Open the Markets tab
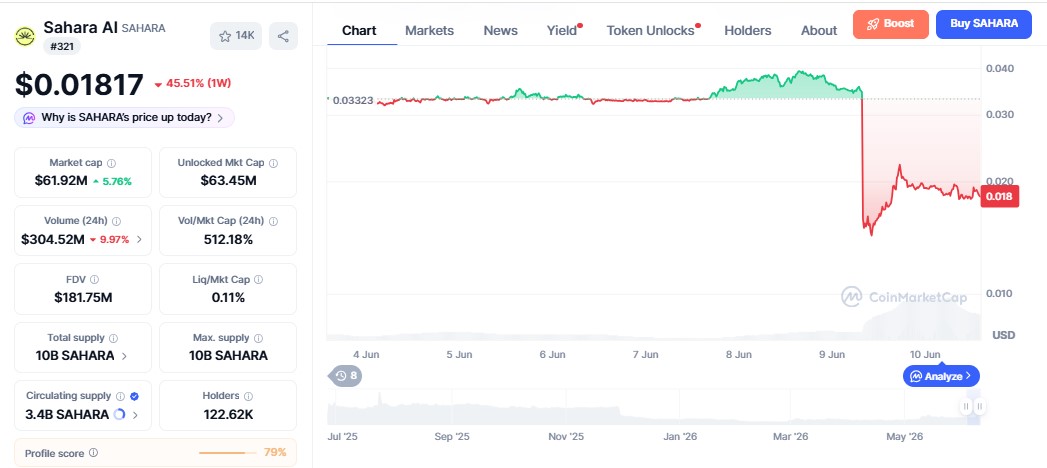Screen dimensions: 1047x468 [429, 31]
